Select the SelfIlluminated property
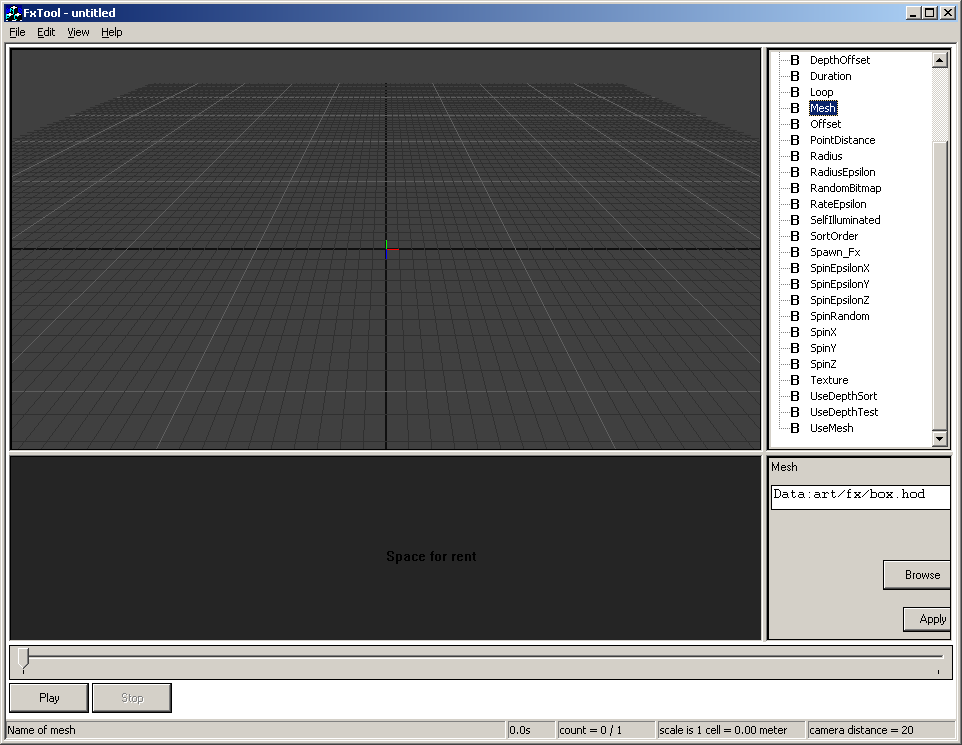 845,220
